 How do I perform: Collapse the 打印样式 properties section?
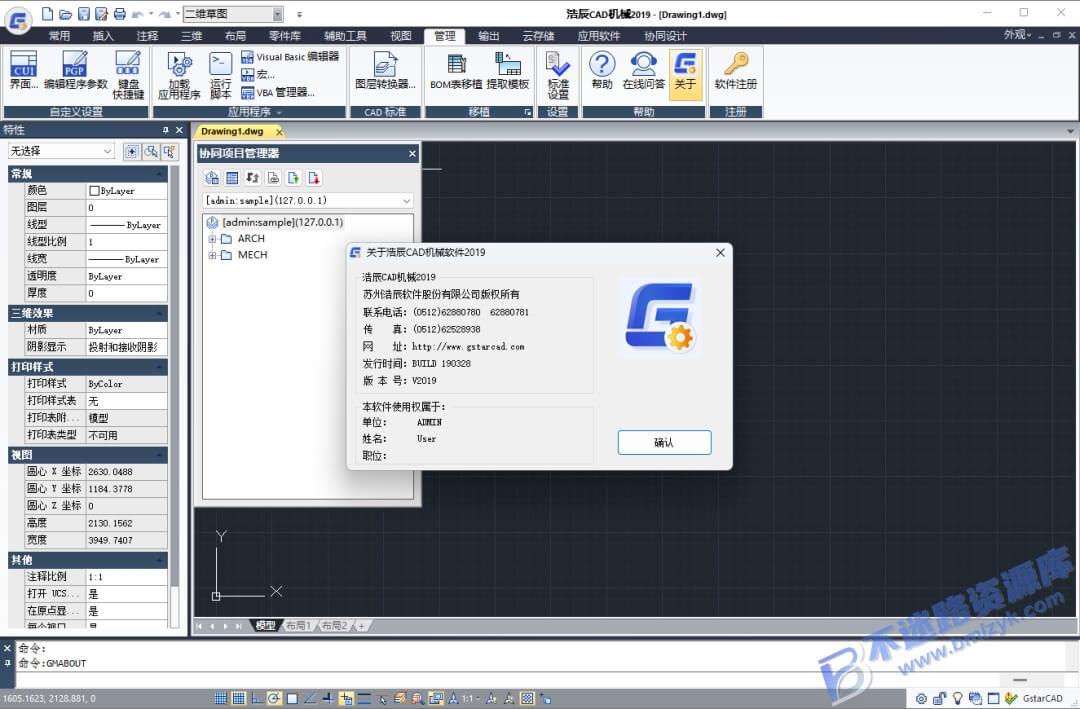160,367
